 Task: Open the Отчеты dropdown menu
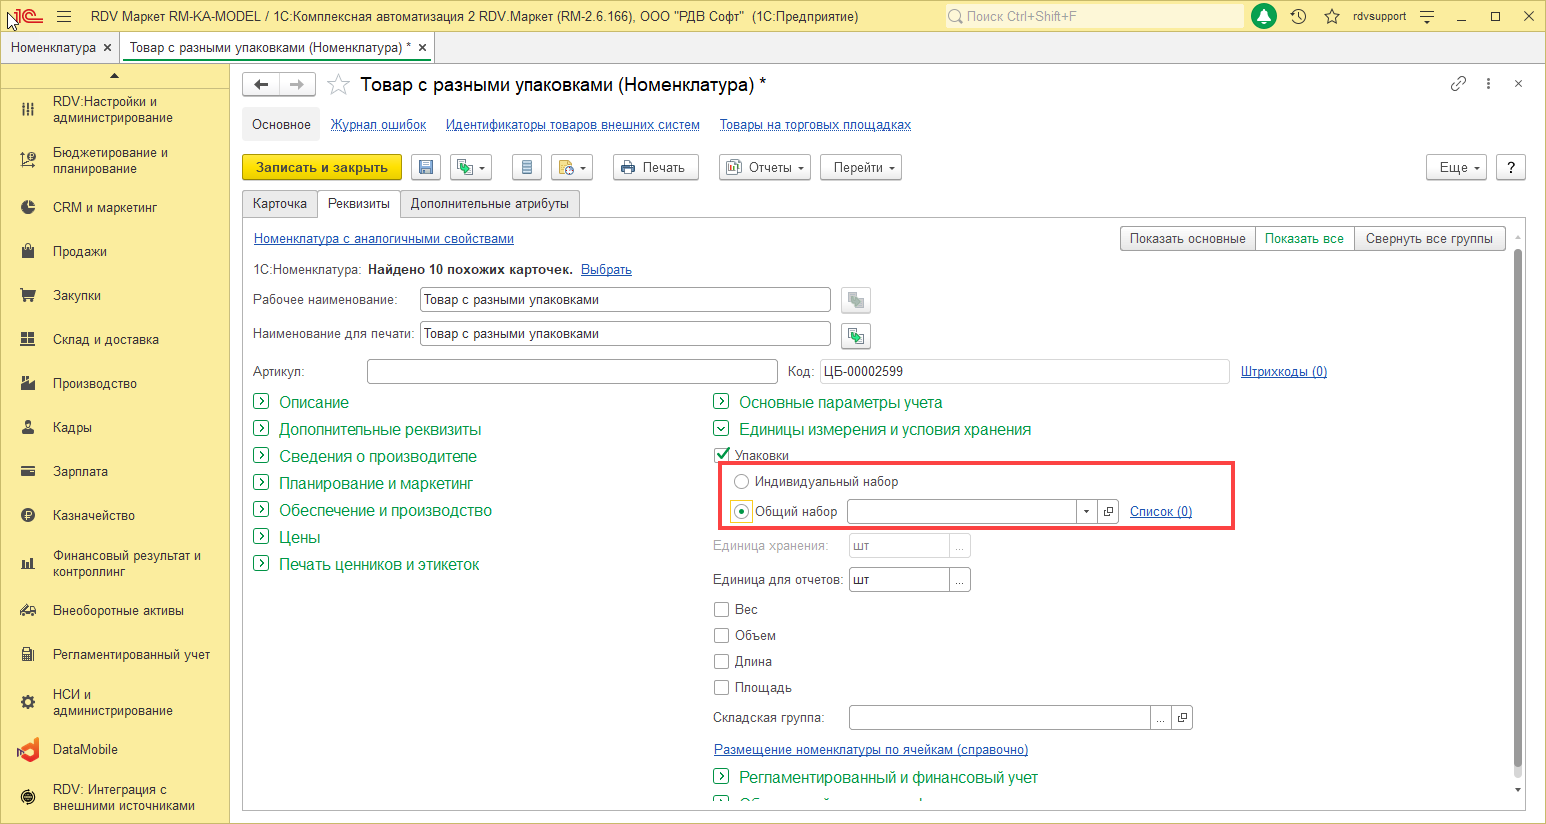click(765, 168)
